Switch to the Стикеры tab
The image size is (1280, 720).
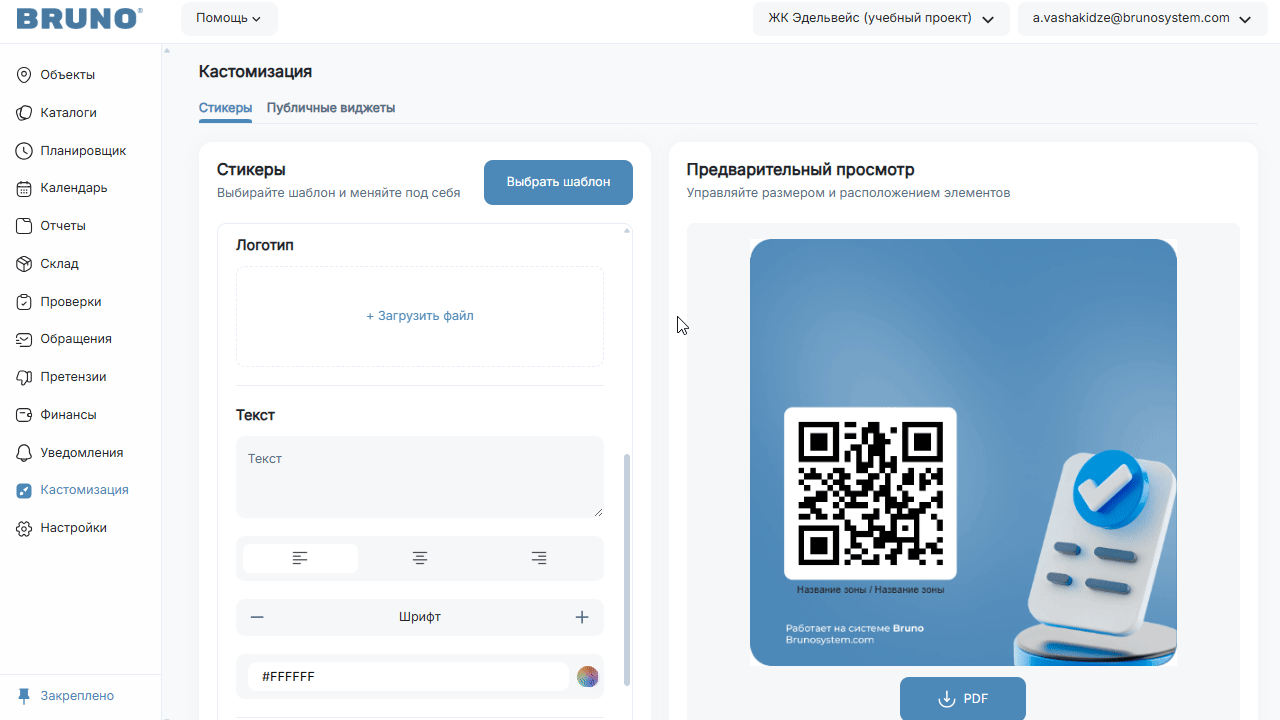point(225,108)
